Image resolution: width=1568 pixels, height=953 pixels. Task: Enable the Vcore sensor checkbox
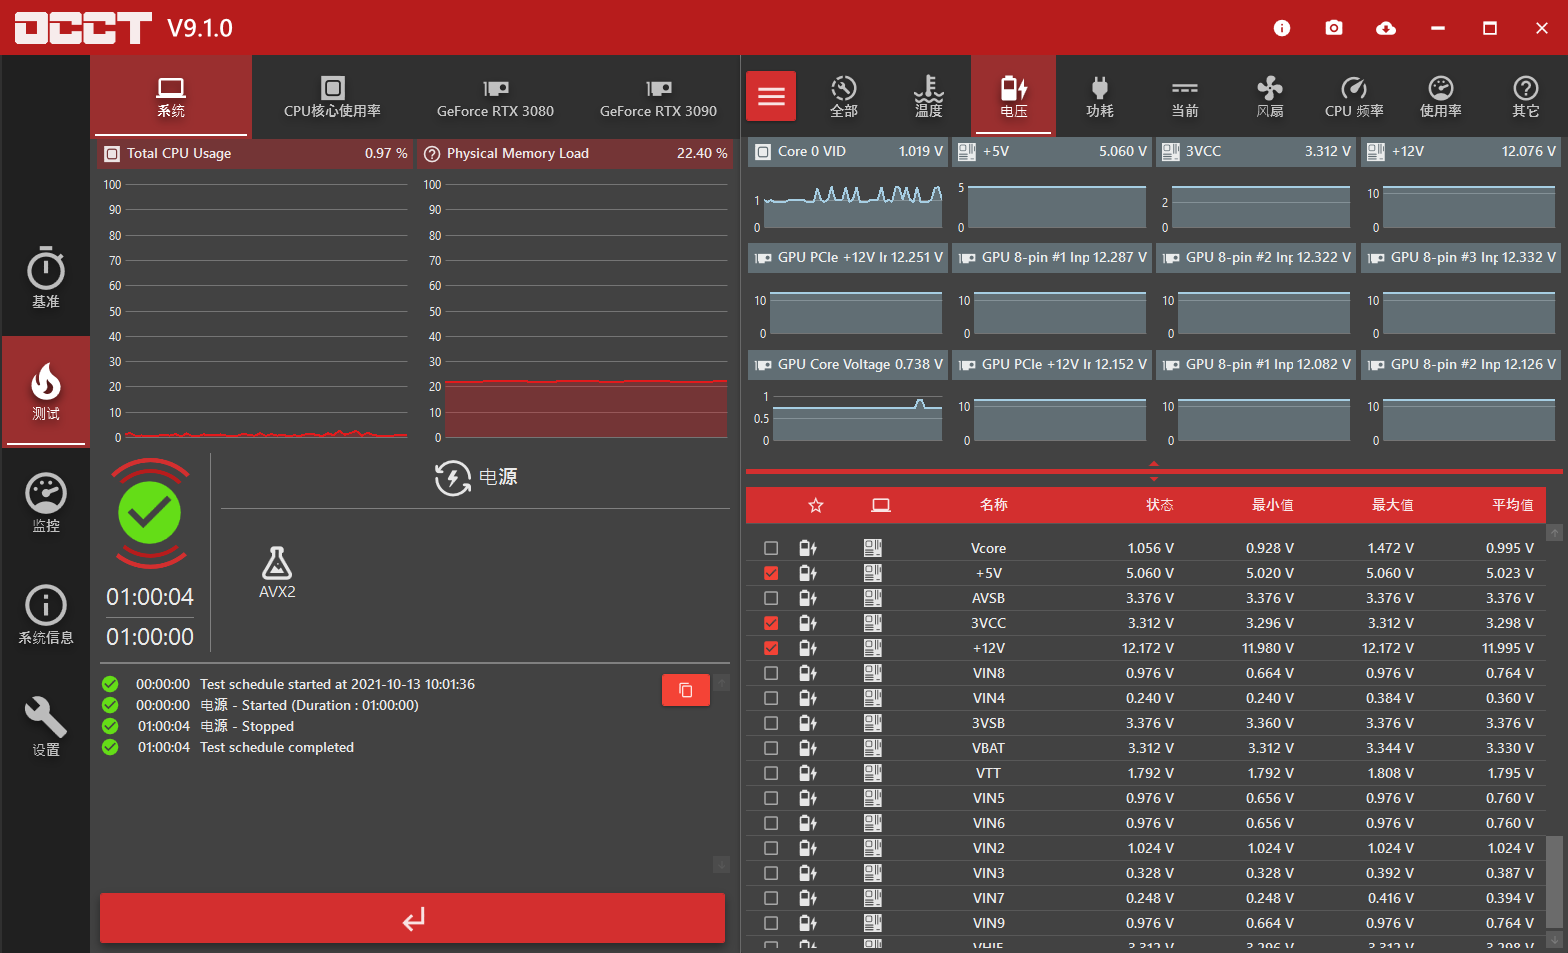pos(771,548)
